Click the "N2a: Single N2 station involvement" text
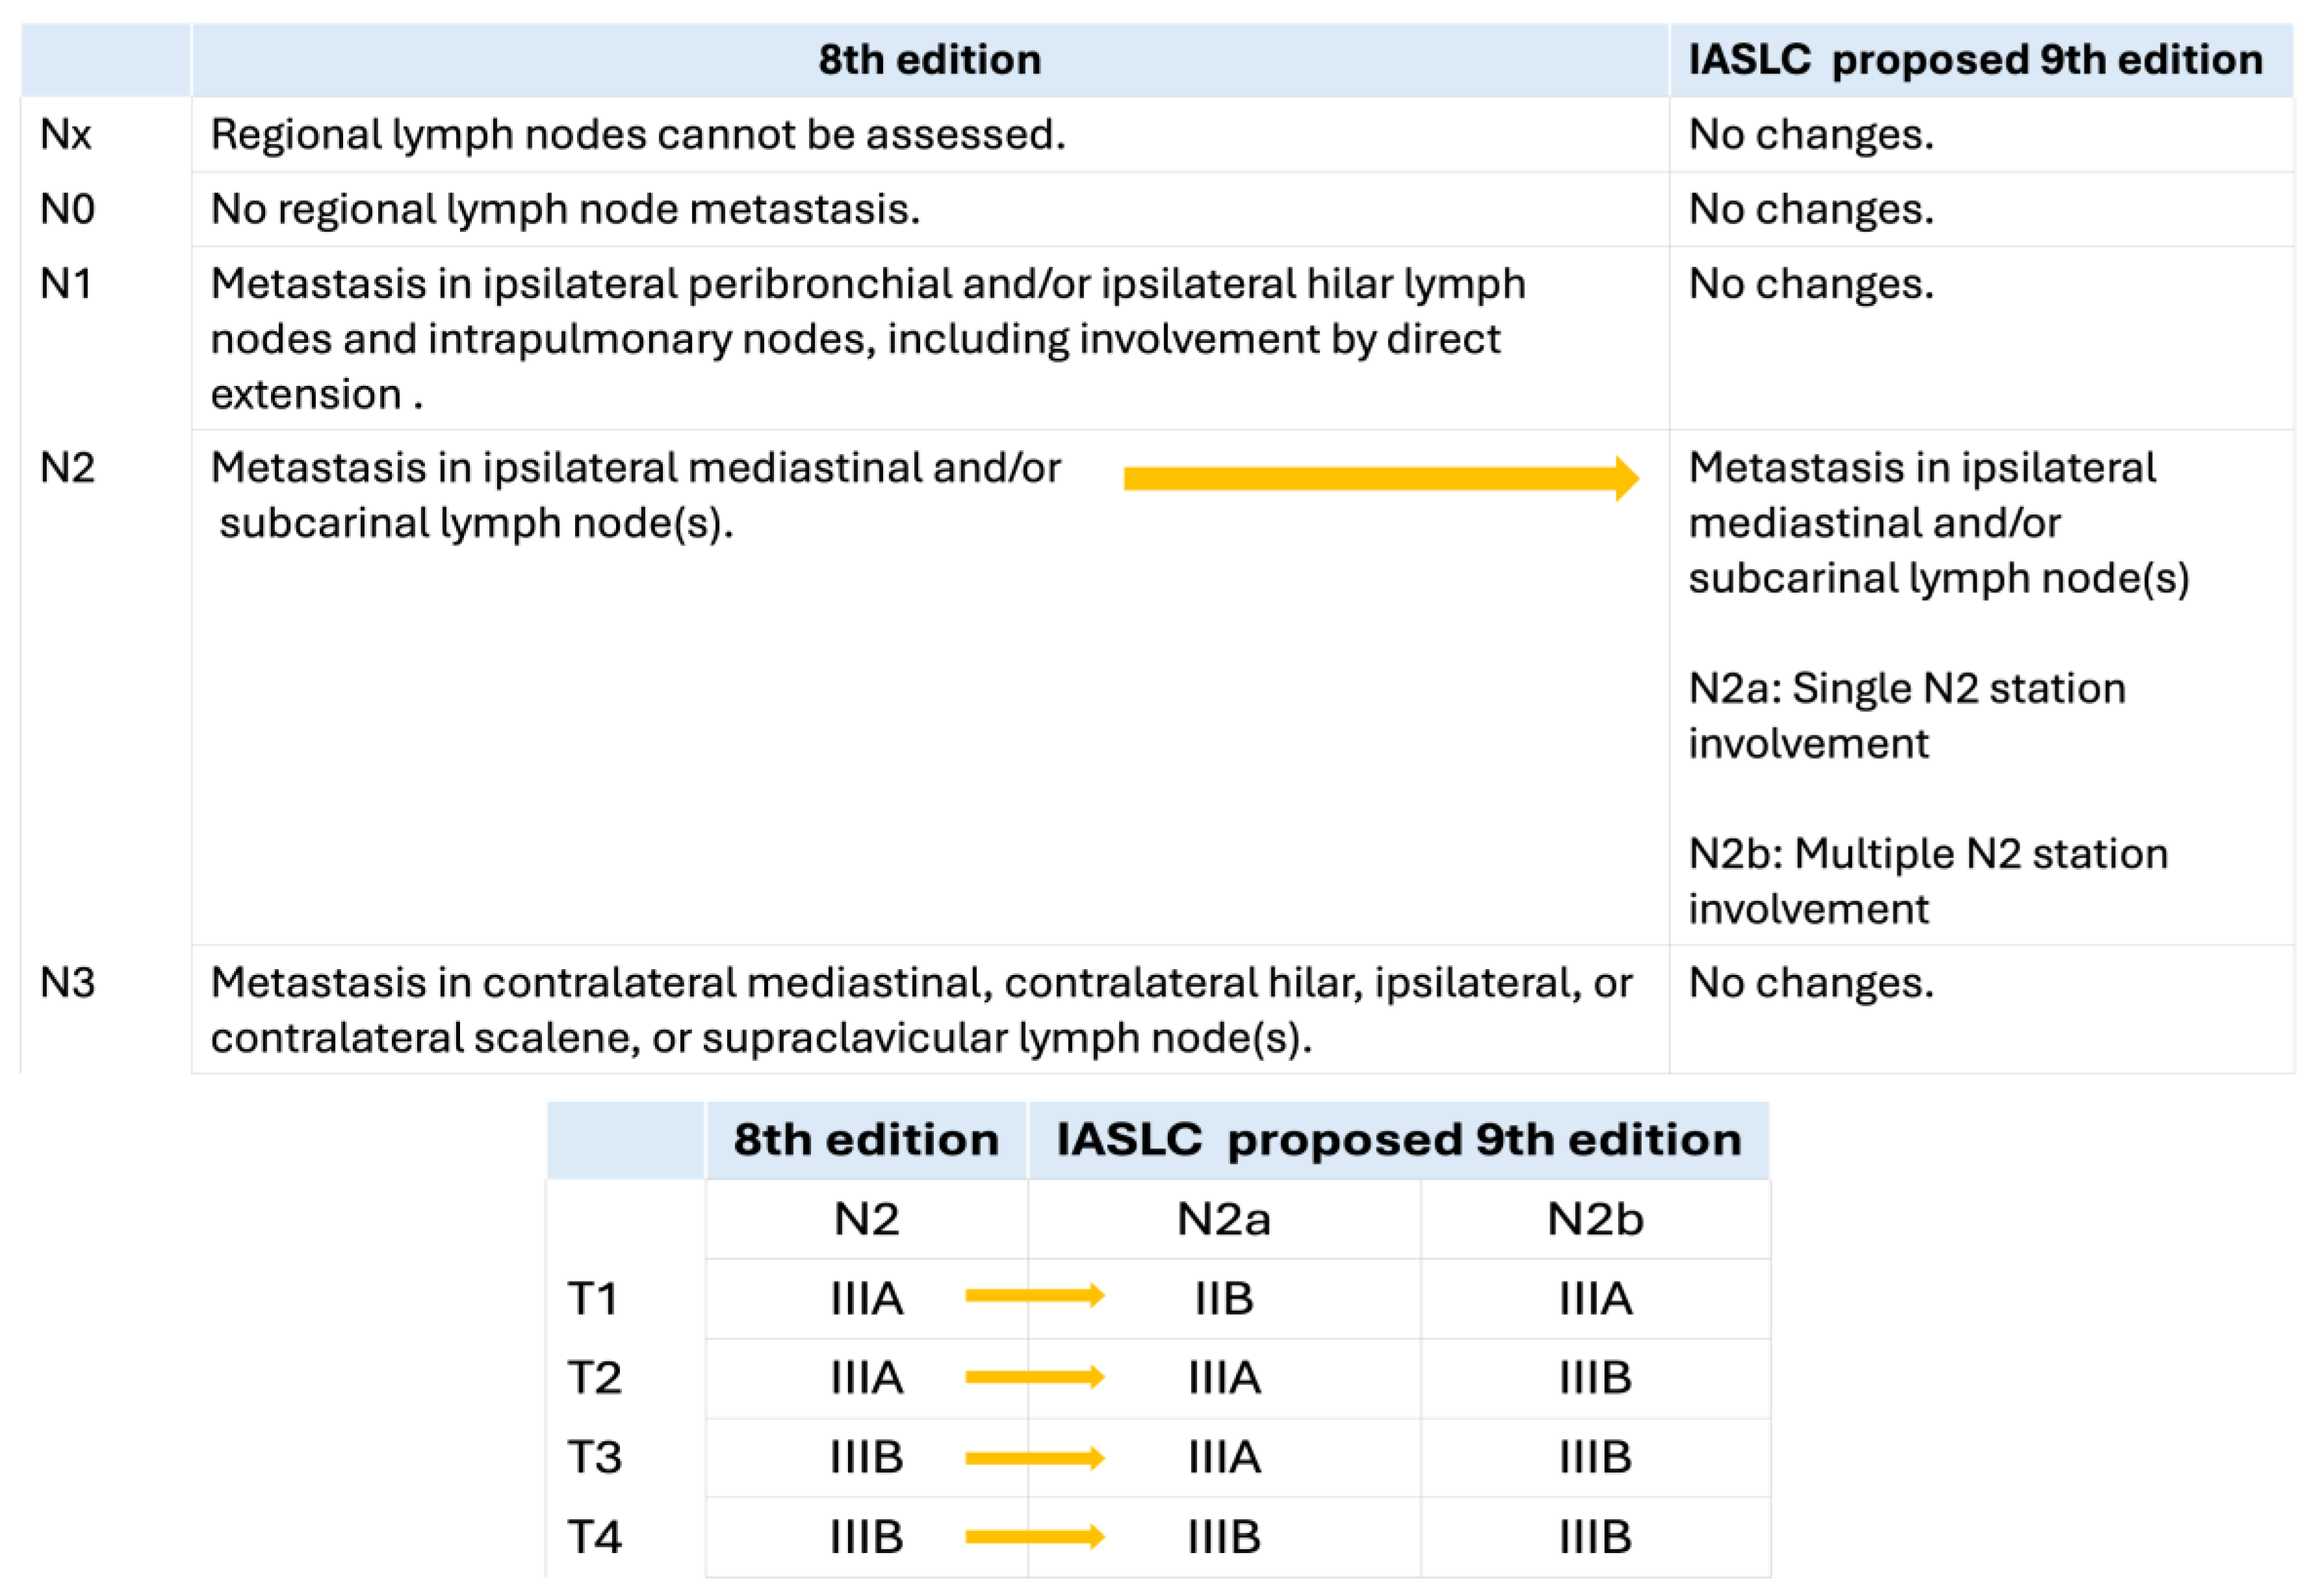Viewport: 2308px width, 1596px height. [x=1906, y=716]
